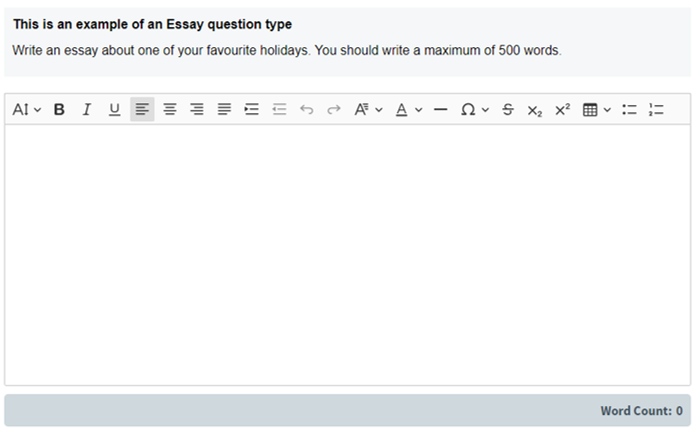Image resolution: width=697 pixels, height=432 pixels.
Task: Justify the paragraph text
Action: pyautogui.click(x=224, y=110)
